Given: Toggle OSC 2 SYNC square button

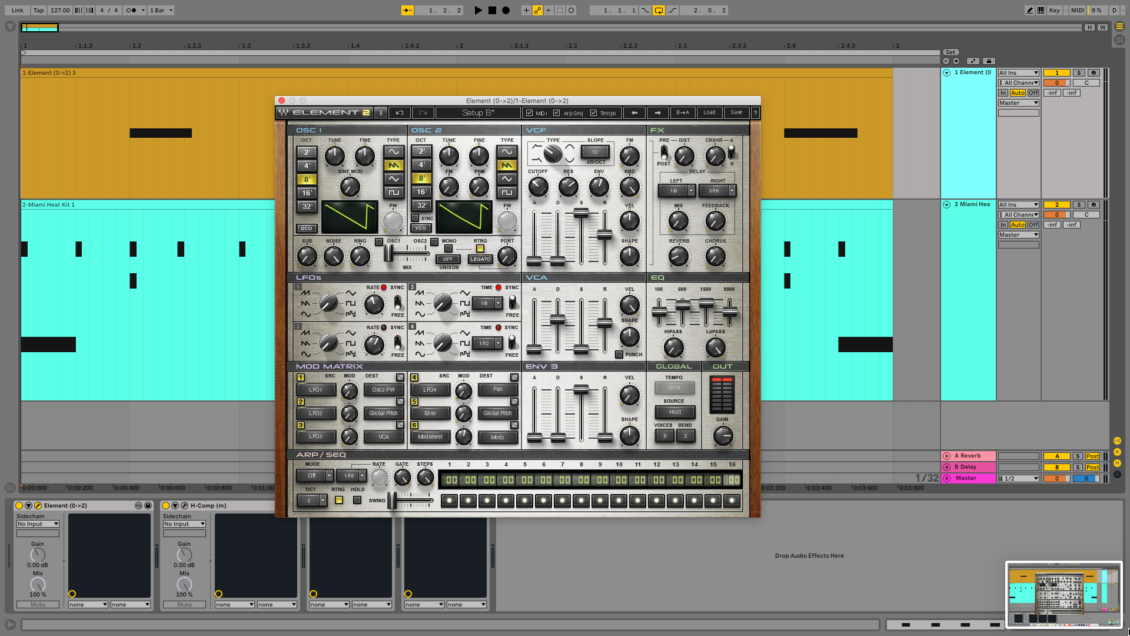Looking at the screenshot, I should [x=415, y=218].
